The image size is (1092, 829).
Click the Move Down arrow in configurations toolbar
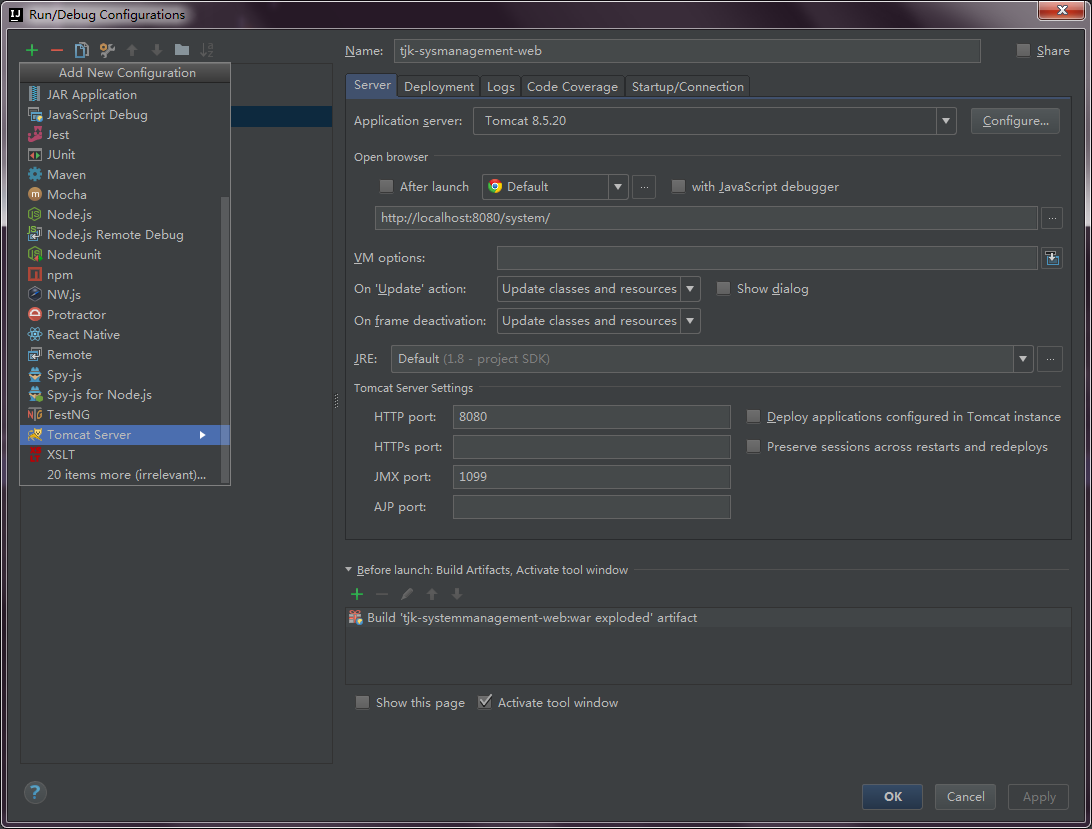[x=157, y=50]
